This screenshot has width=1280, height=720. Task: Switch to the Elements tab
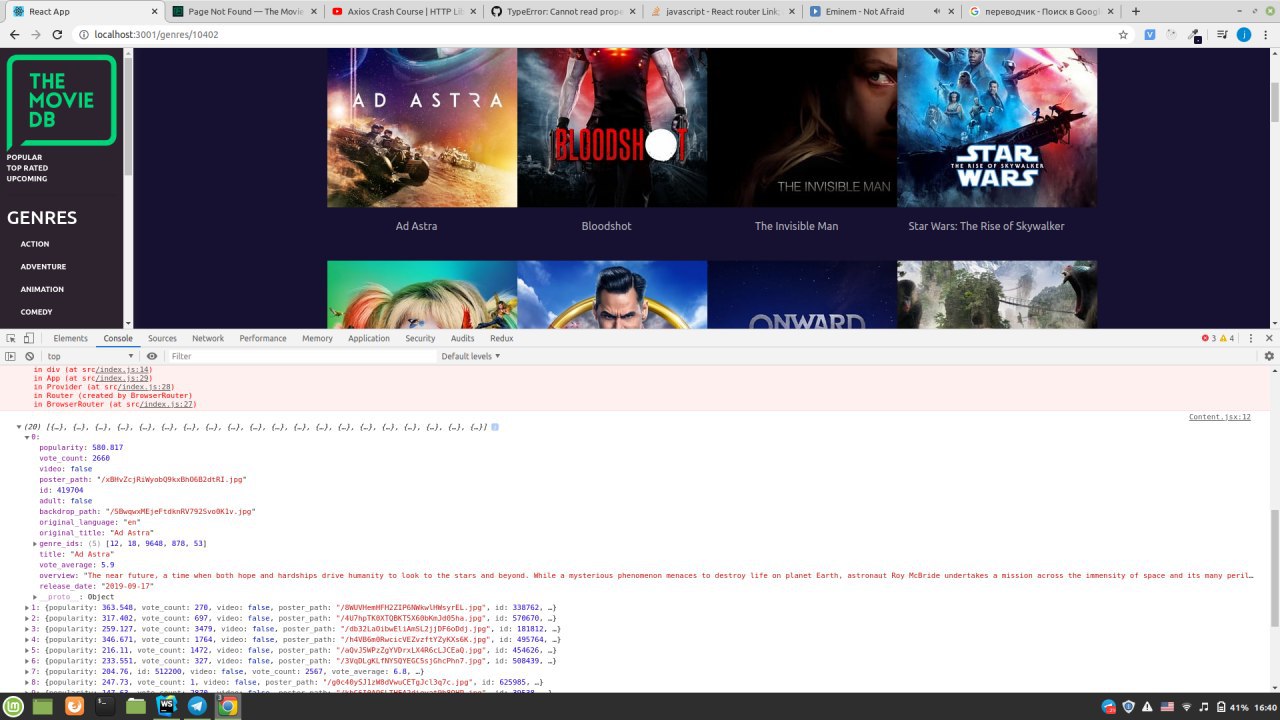71,338
